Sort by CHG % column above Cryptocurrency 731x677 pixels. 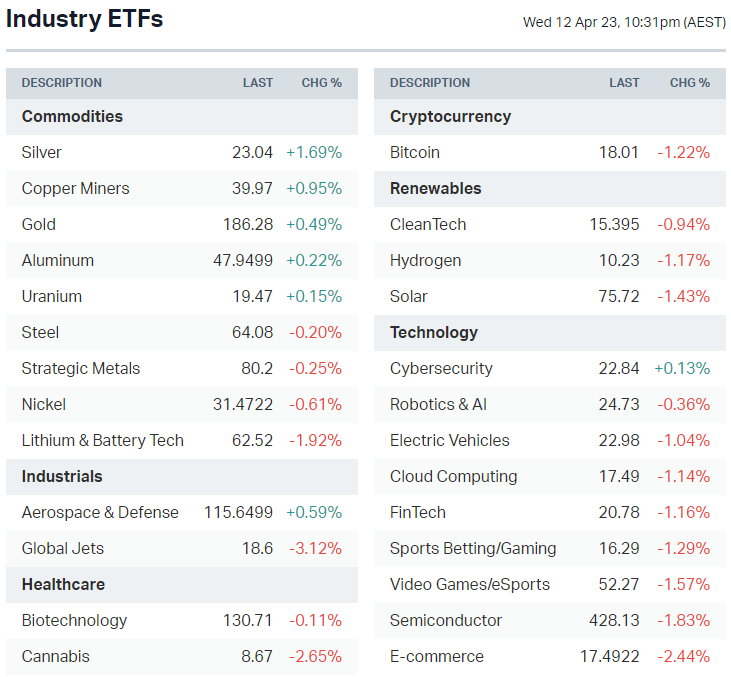[x=690, y=83]
